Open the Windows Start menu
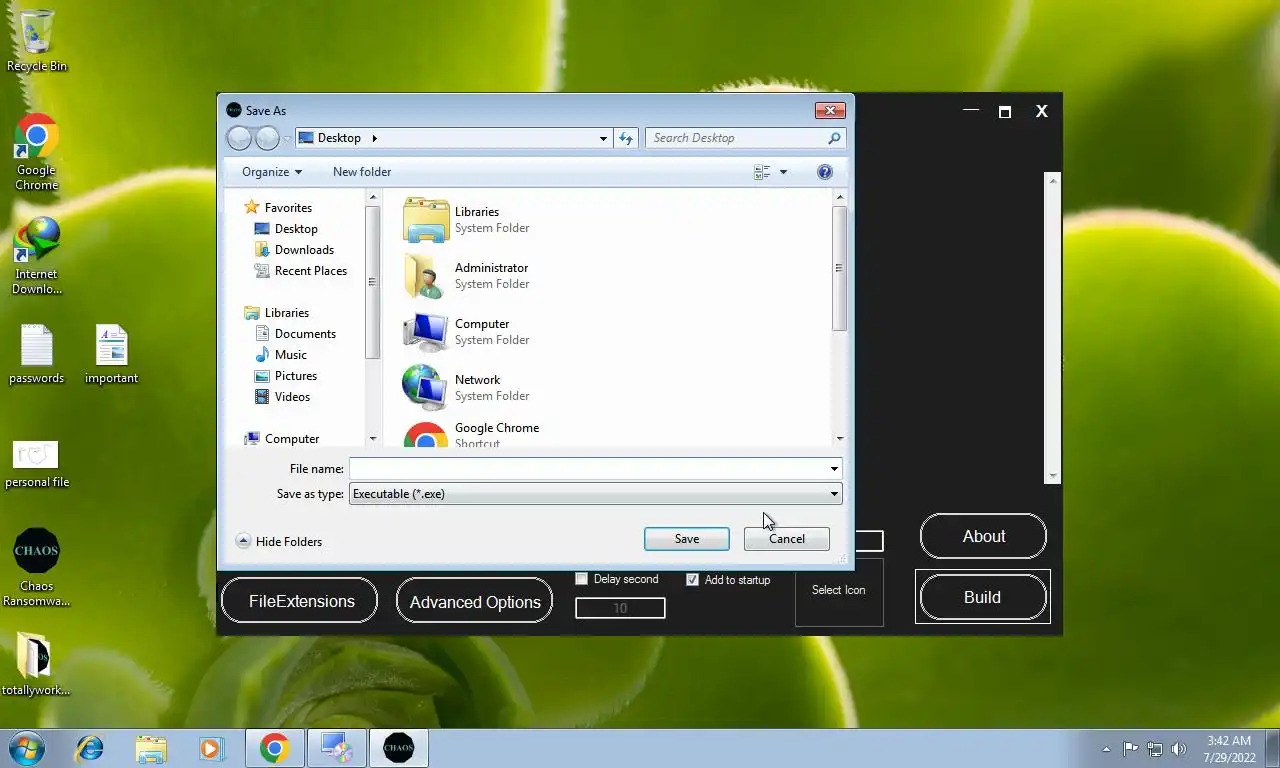This screenshot has height=768, width=1280. pyautogui.click(x=26, y=748)
